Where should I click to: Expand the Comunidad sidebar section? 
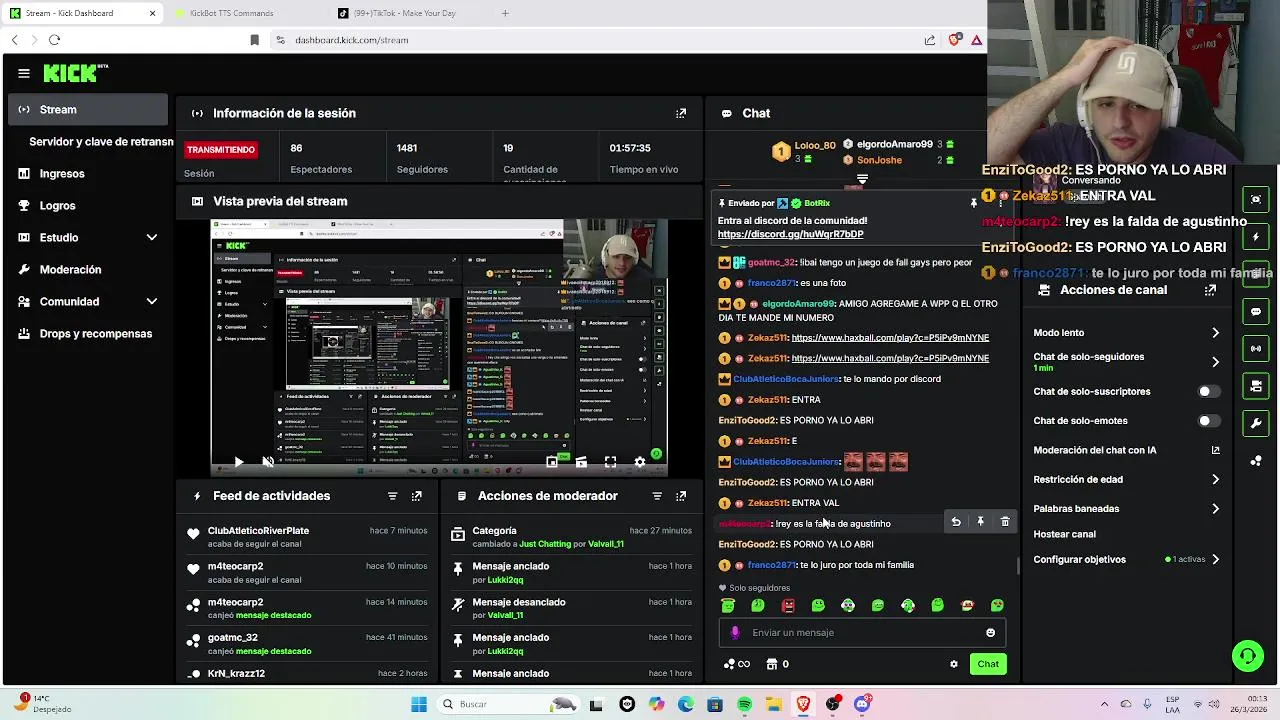tap(152, 301)
